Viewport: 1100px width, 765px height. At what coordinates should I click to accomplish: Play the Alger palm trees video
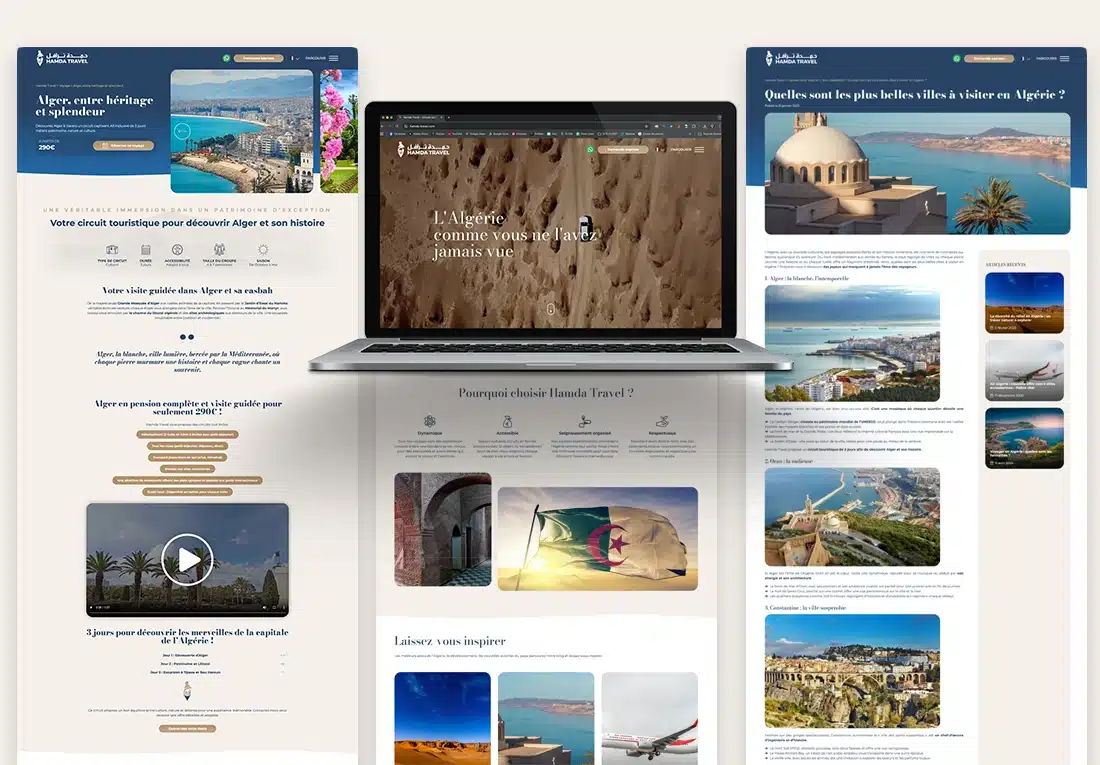click(x=187, y=559)
